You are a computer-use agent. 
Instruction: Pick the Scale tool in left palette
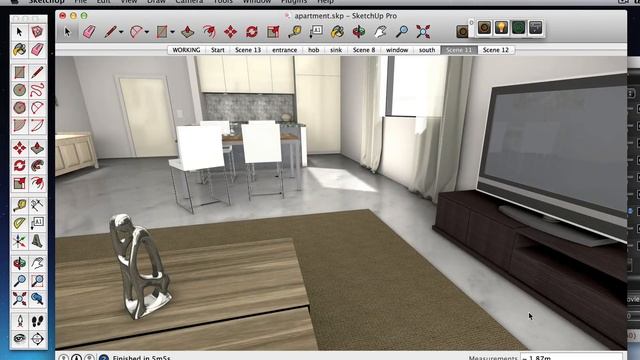(19, 183)
